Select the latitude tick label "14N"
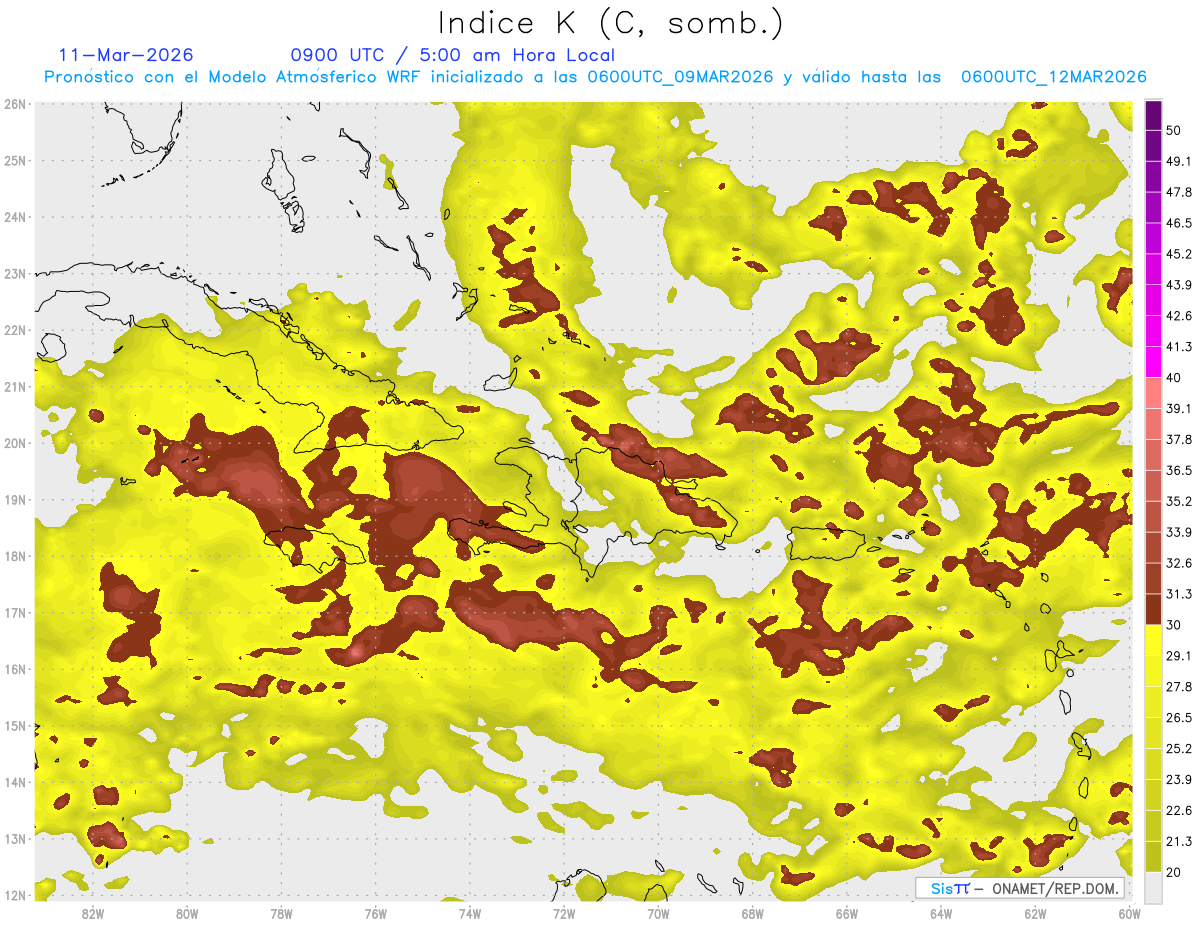 tap(15, 782)
